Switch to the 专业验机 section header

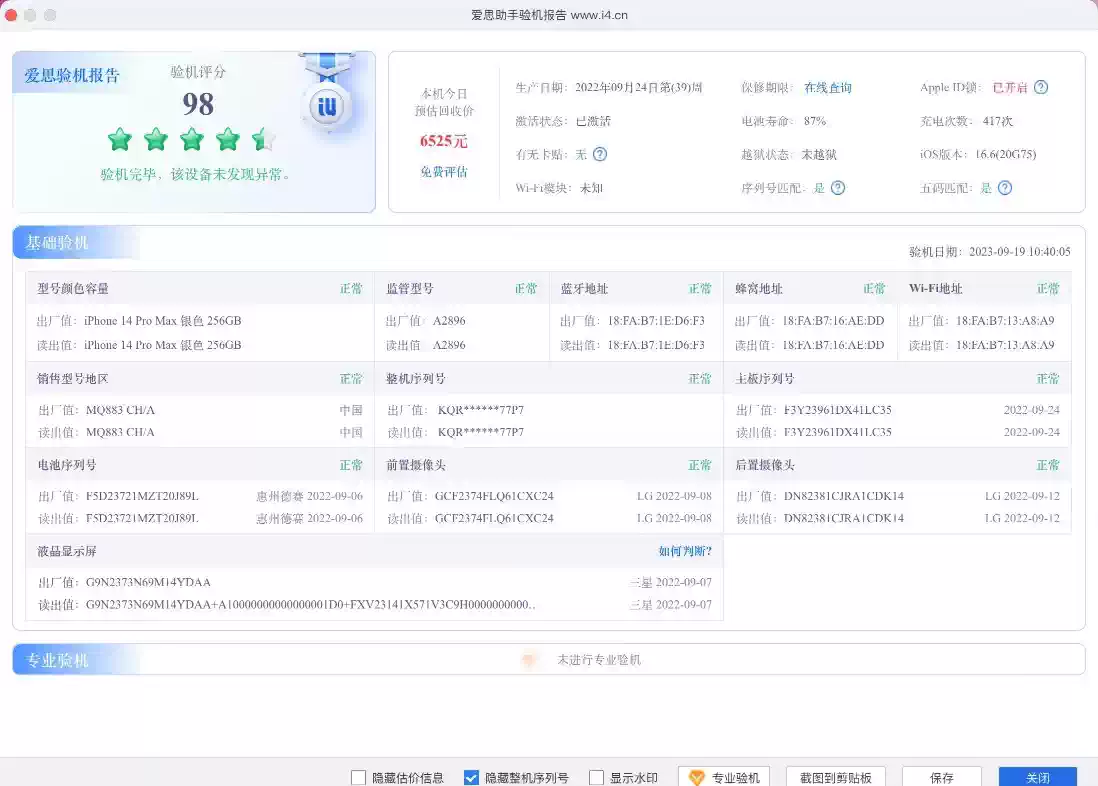pyautogui.click(x=58, y=660)
